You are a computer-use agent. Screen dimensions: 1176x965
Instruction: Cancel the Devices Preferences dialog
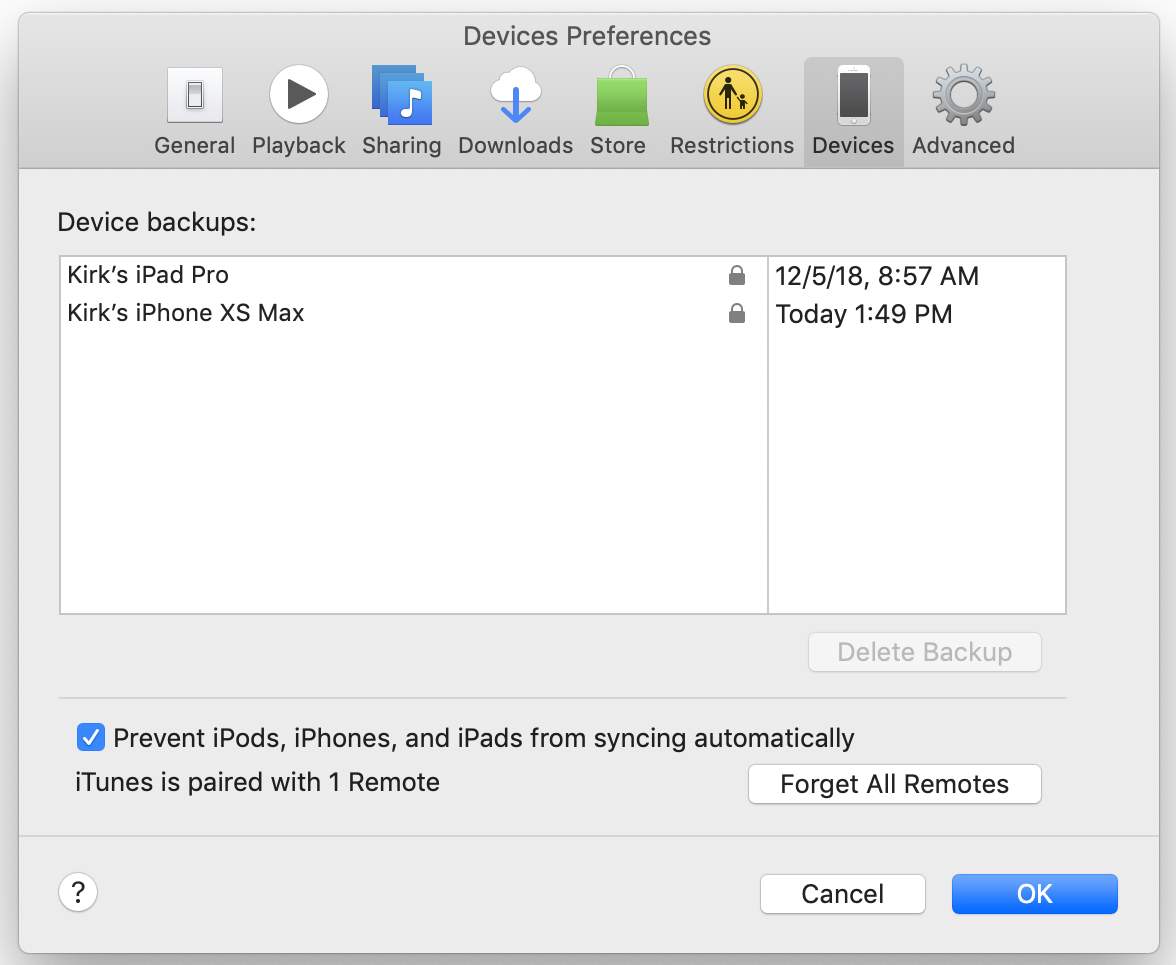coord(842,894)
